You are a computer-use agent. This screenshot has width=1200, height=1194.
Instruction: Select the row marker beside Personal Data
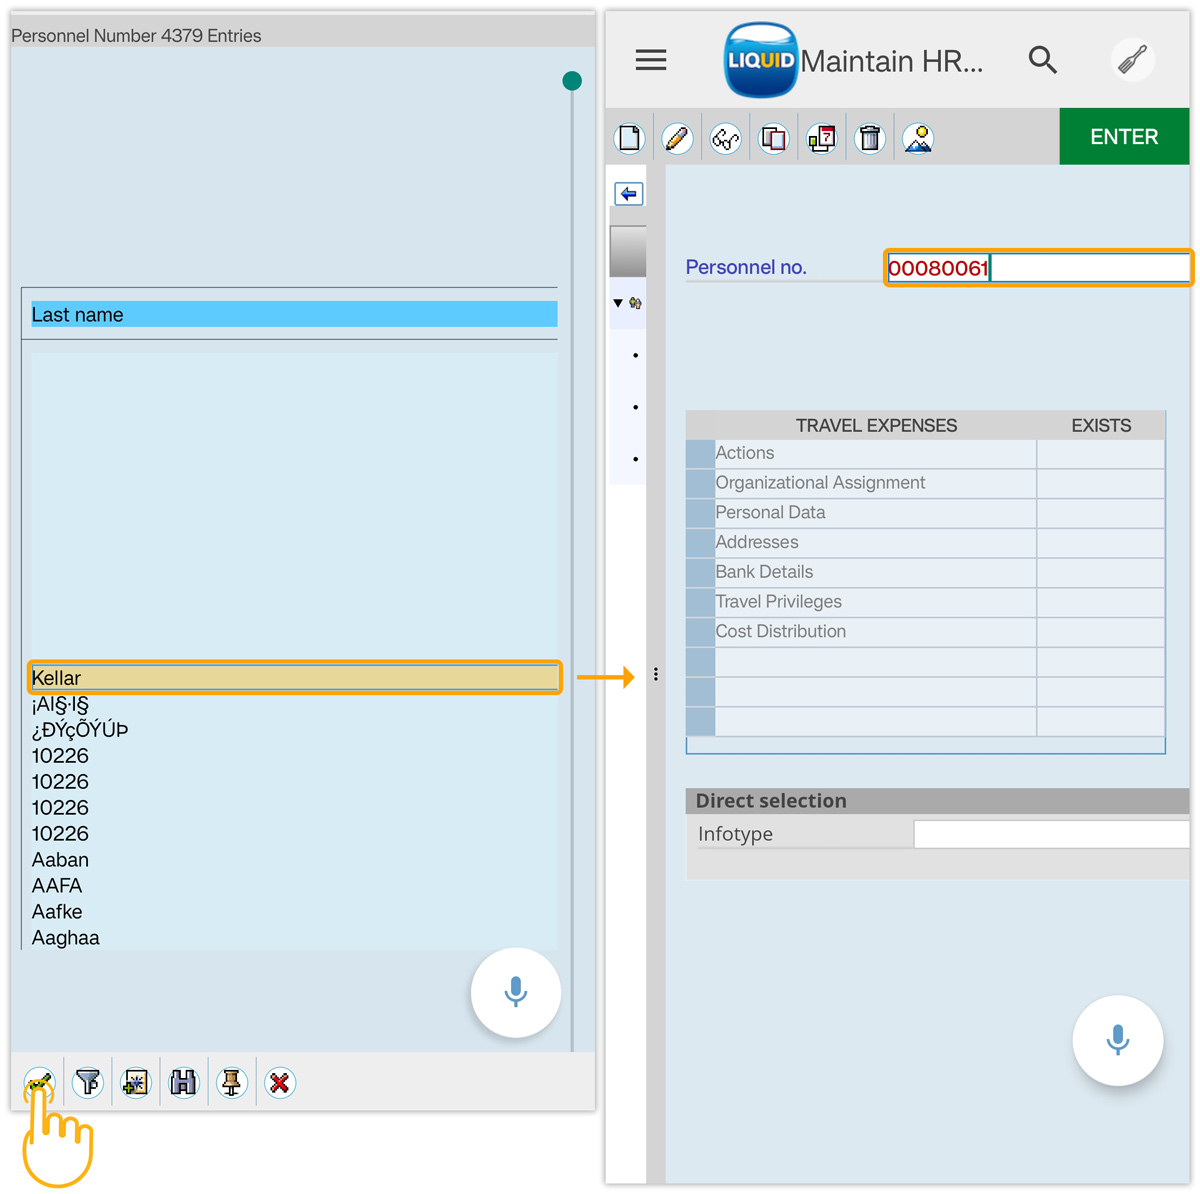tap(700, 513)
